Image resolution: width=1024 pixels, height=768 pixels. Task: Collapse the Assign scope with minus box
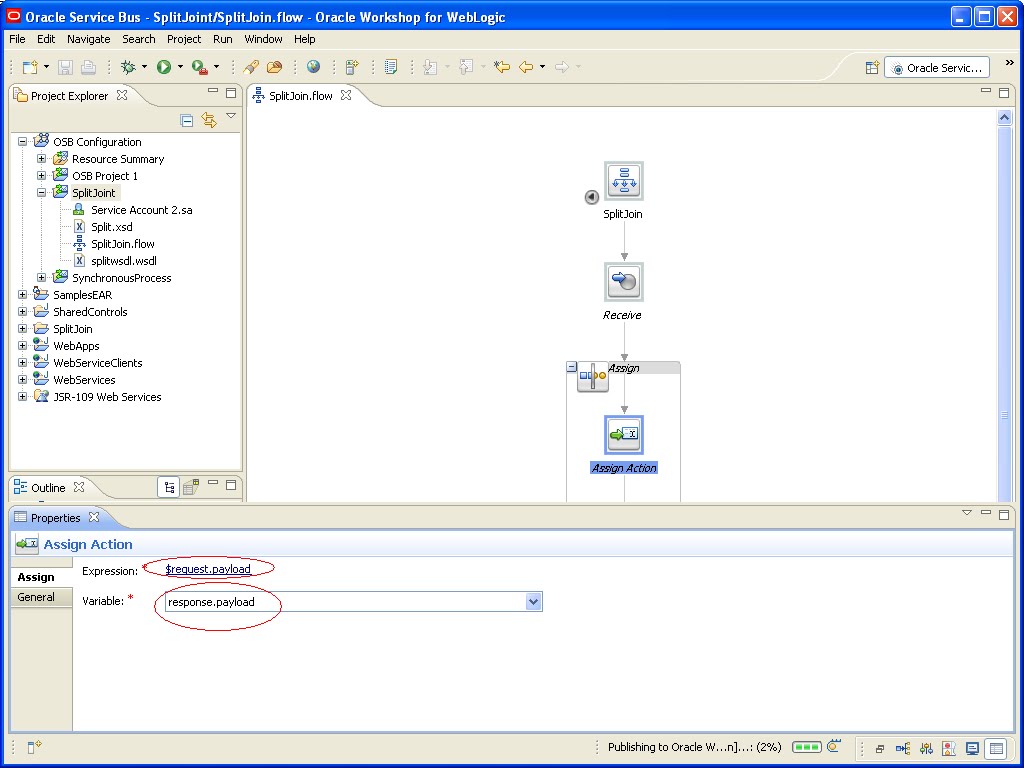tap(571, 367)
